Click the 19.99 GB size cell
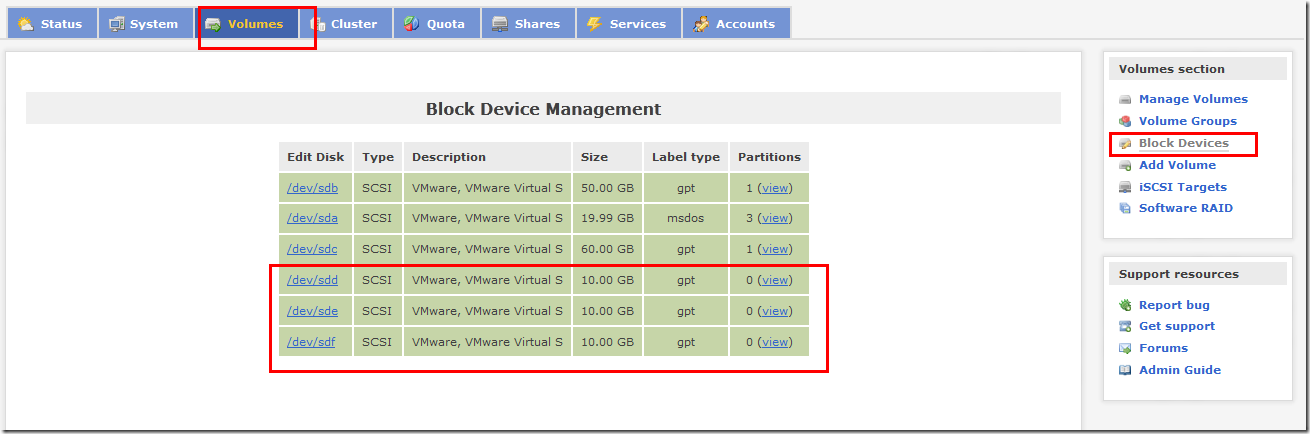Image resolution: width=1310 pixels, height=434 pixels. coord(608,218)
